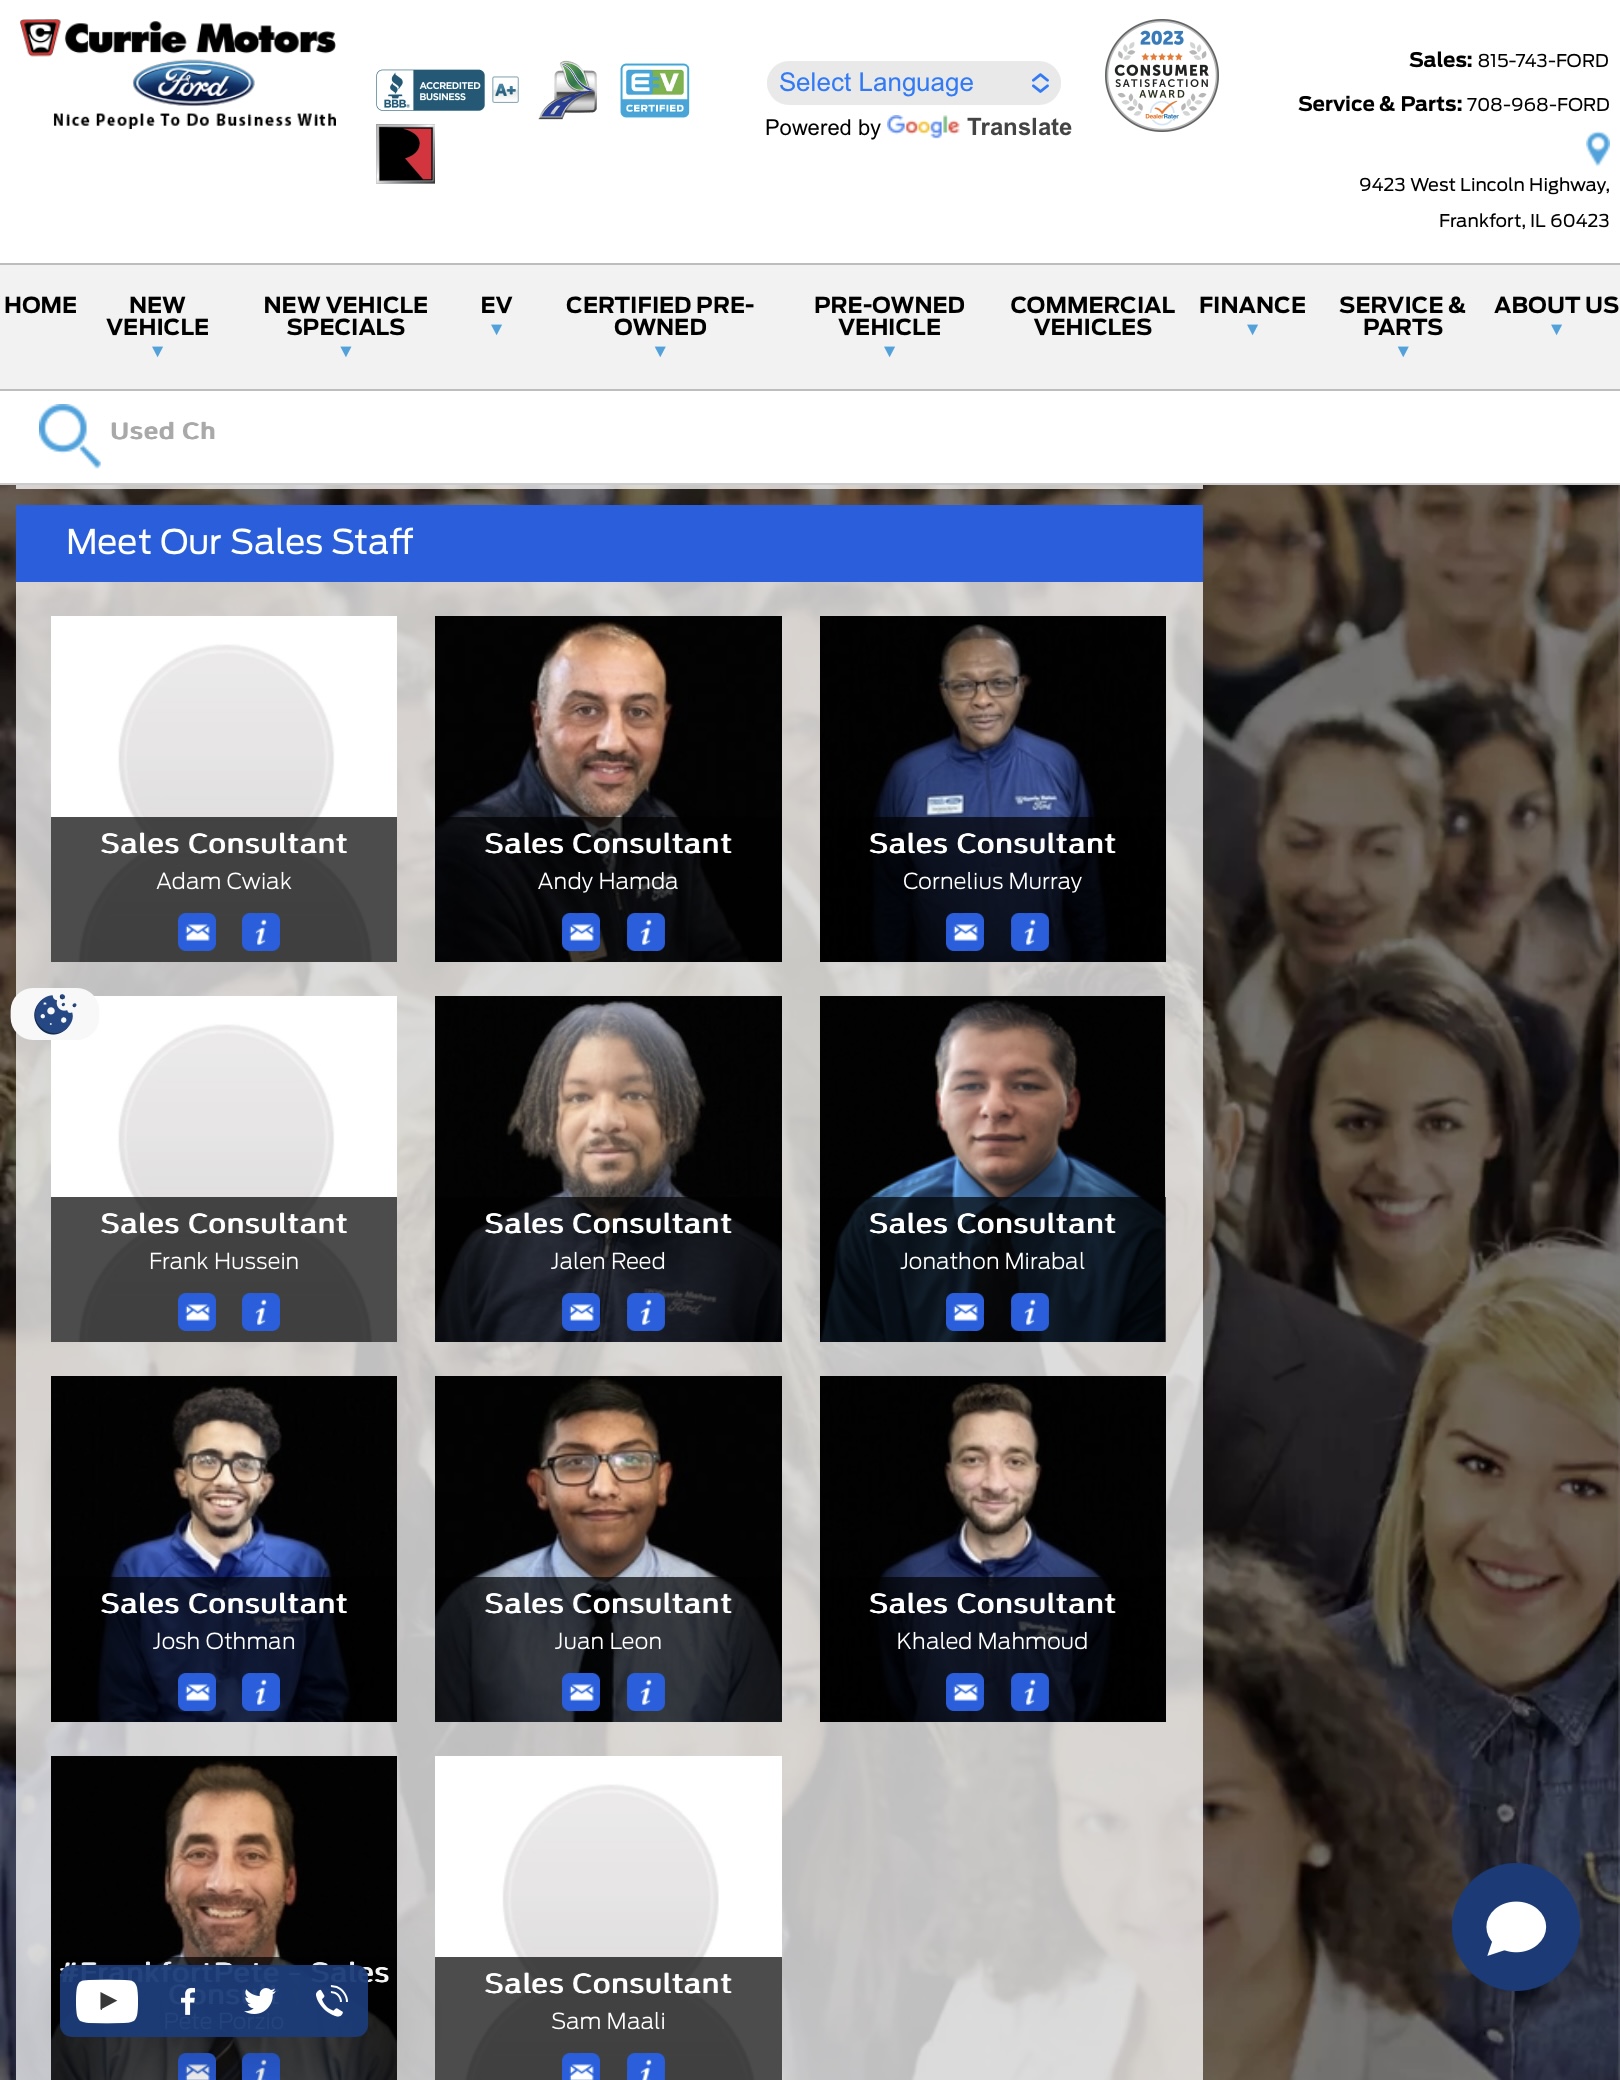Click the green leaf road badge

568,90
